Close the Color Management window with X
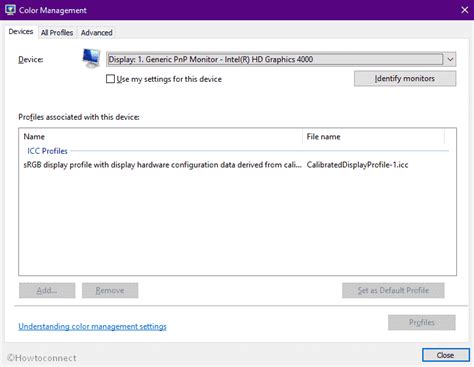The height and width of the screenshot is (367, 474). (465, 10)
